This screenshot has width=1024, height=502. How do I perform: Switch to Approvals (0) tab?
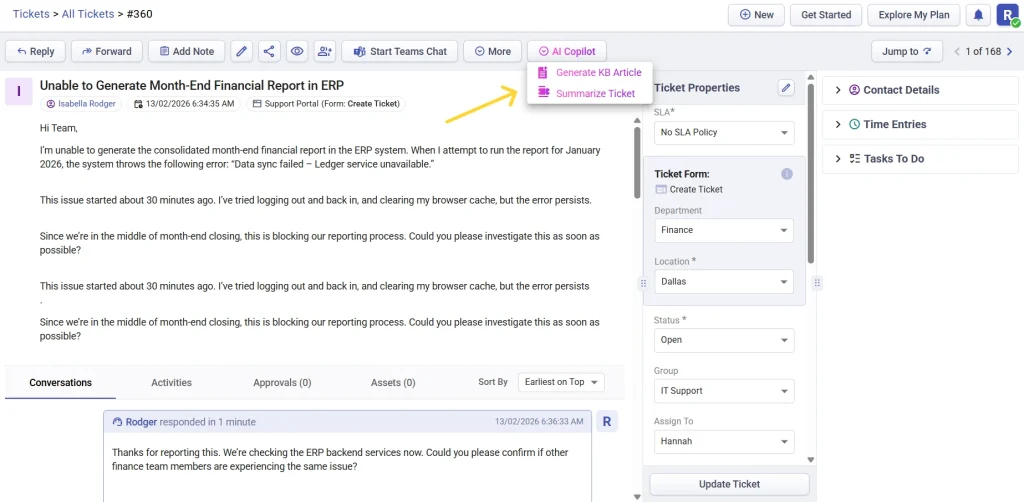coord(282,383)
